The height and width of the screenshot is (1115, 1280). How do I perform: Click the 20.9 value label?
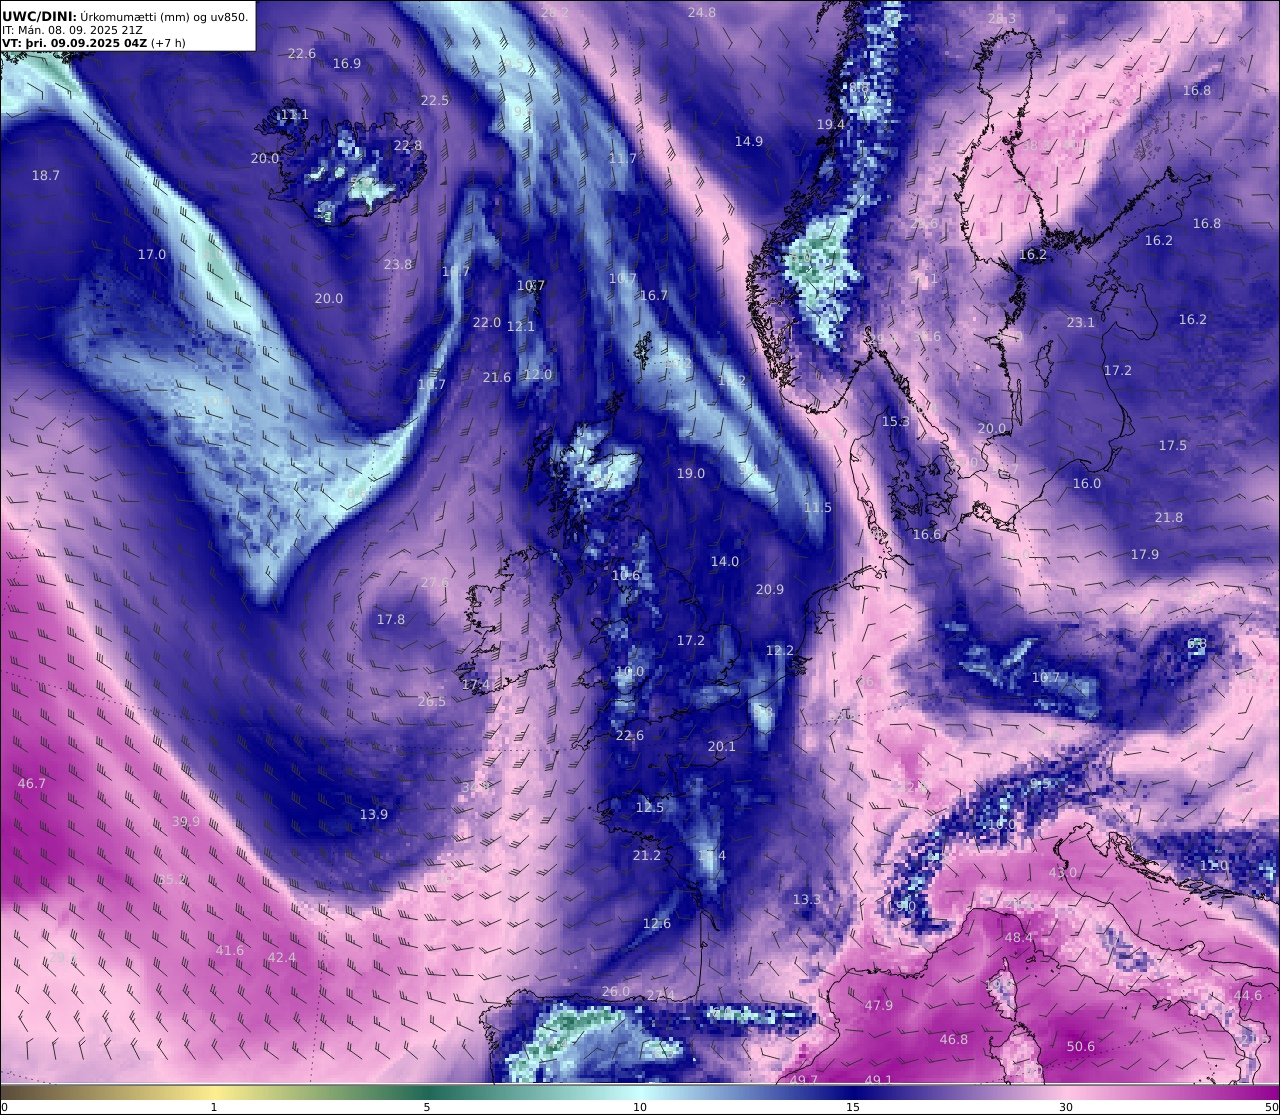click(x=770, y=589)
